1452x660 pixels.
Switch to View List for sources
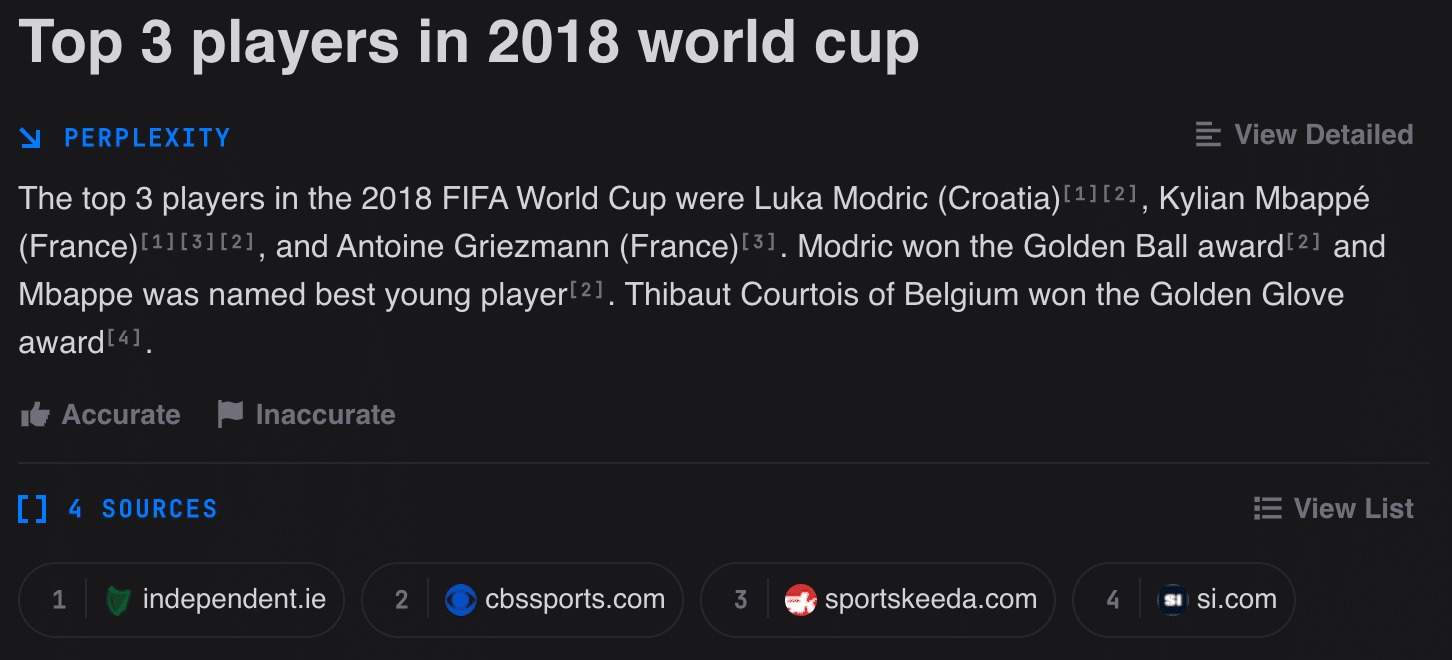pyautogui.click(x=1333, y=509)
